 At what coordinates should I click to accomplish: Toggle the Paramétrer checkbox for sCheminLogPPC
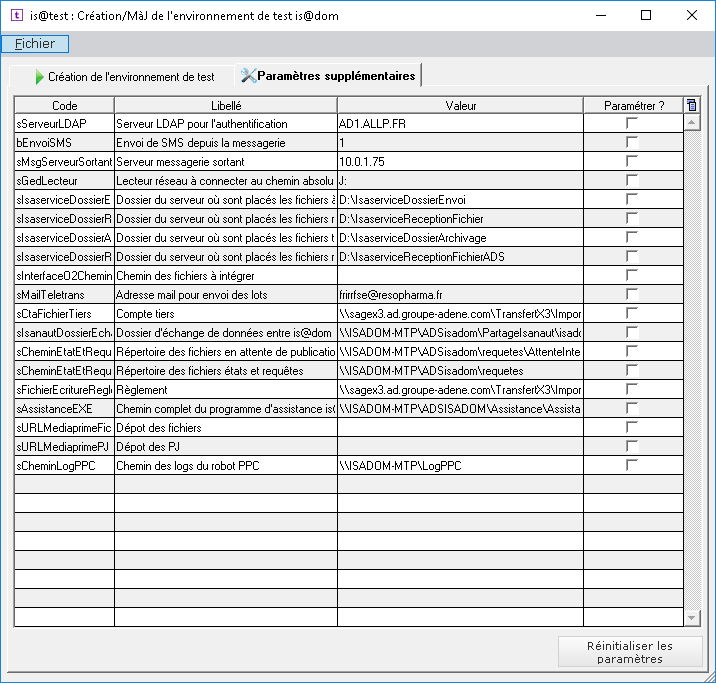point(632,465)
